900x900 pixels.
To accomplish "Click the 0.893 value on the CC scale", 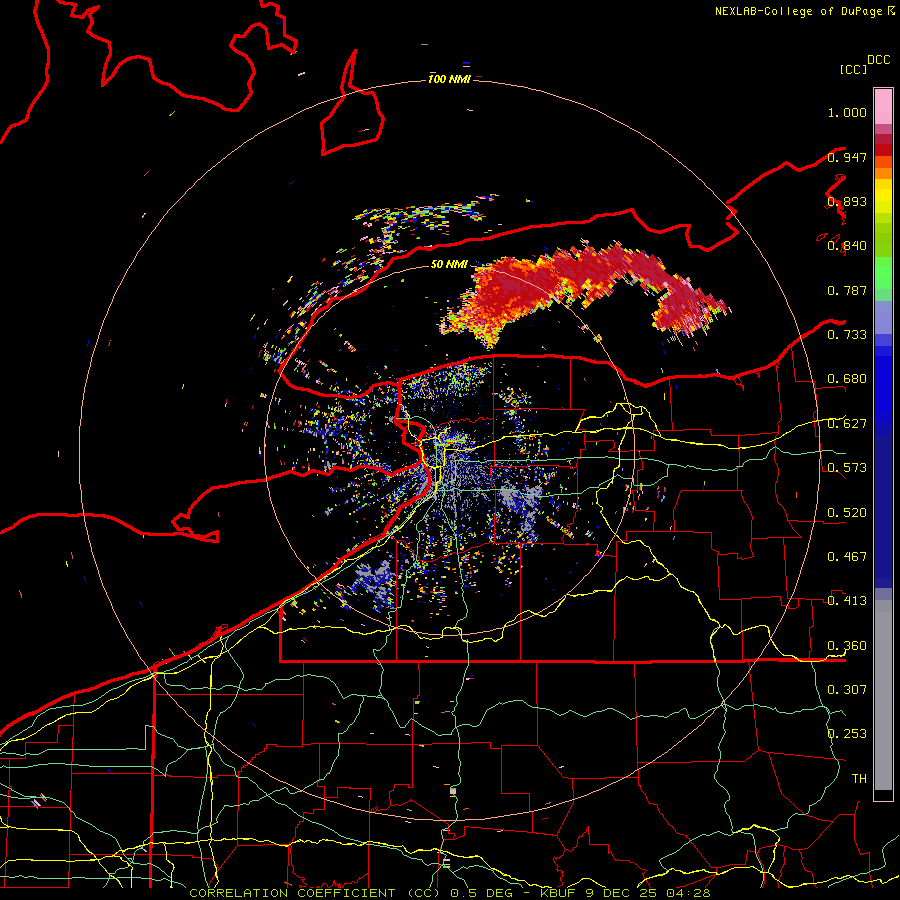I will [x=847, y=201].
